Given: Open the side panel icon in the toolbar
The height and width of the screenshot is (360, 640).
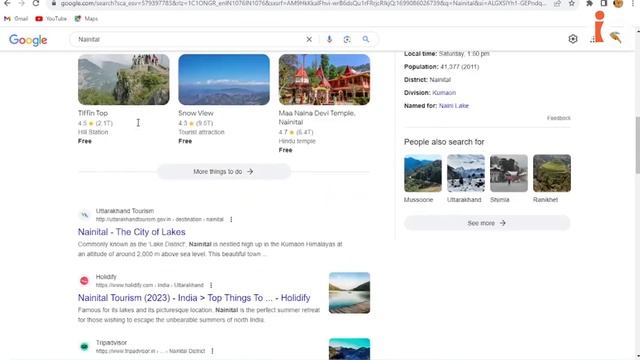Looking at the screenshot, I should 604,3.
